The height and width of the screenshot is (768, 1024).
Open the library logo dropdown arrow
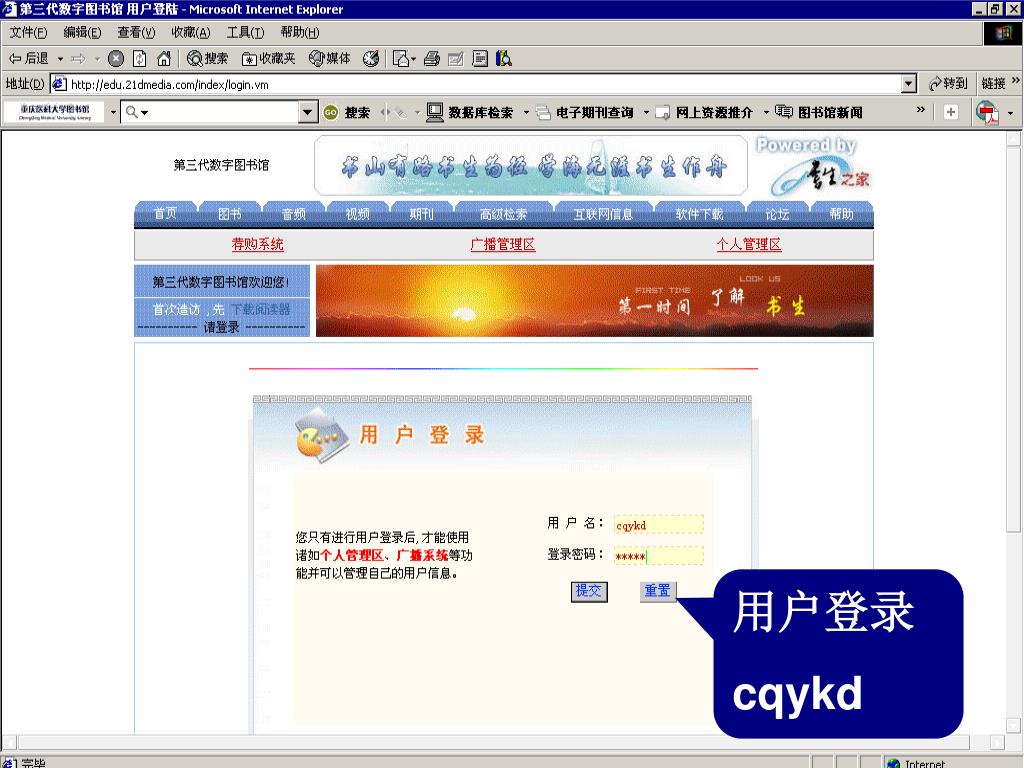click(x=113, y=112)
